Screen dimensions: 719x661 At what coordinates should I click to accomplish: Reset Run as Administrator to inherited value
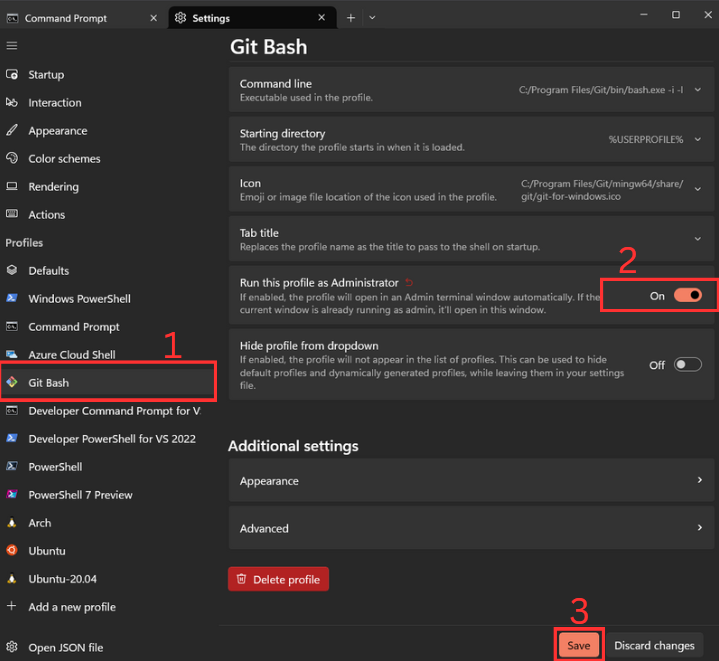coord(409,282)
